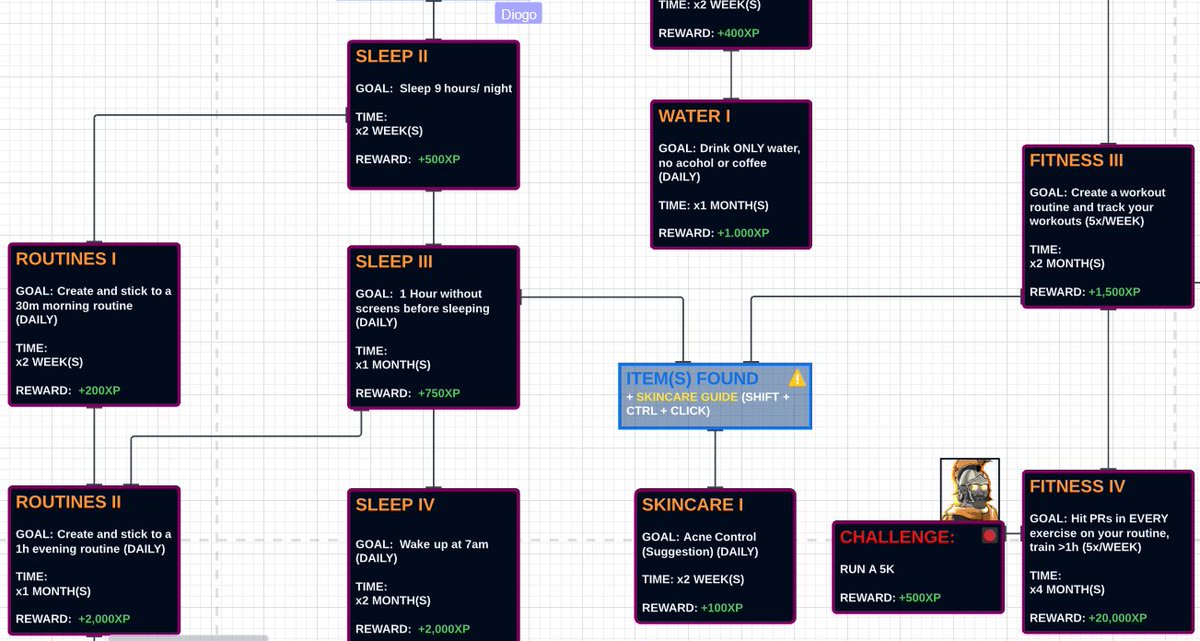
Task: Click the WATER I 'TIME: x1 MONTH(S)' line
Action: click(714, 205)
